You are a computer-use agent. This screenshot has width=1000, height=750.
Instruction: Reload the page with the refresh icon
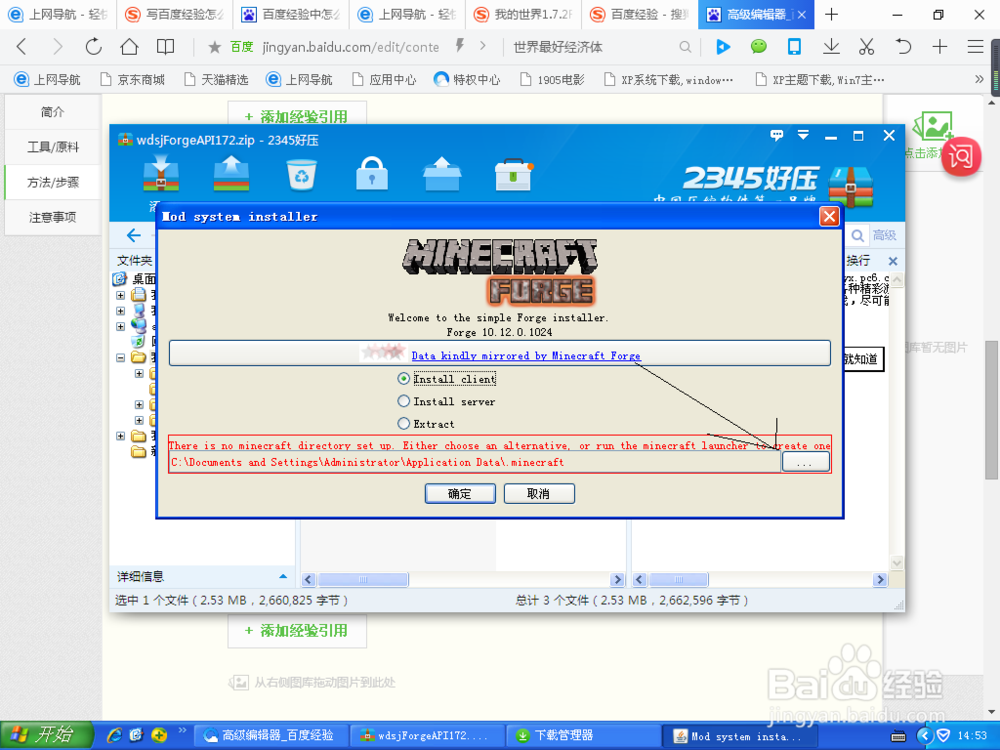(93, 47)
